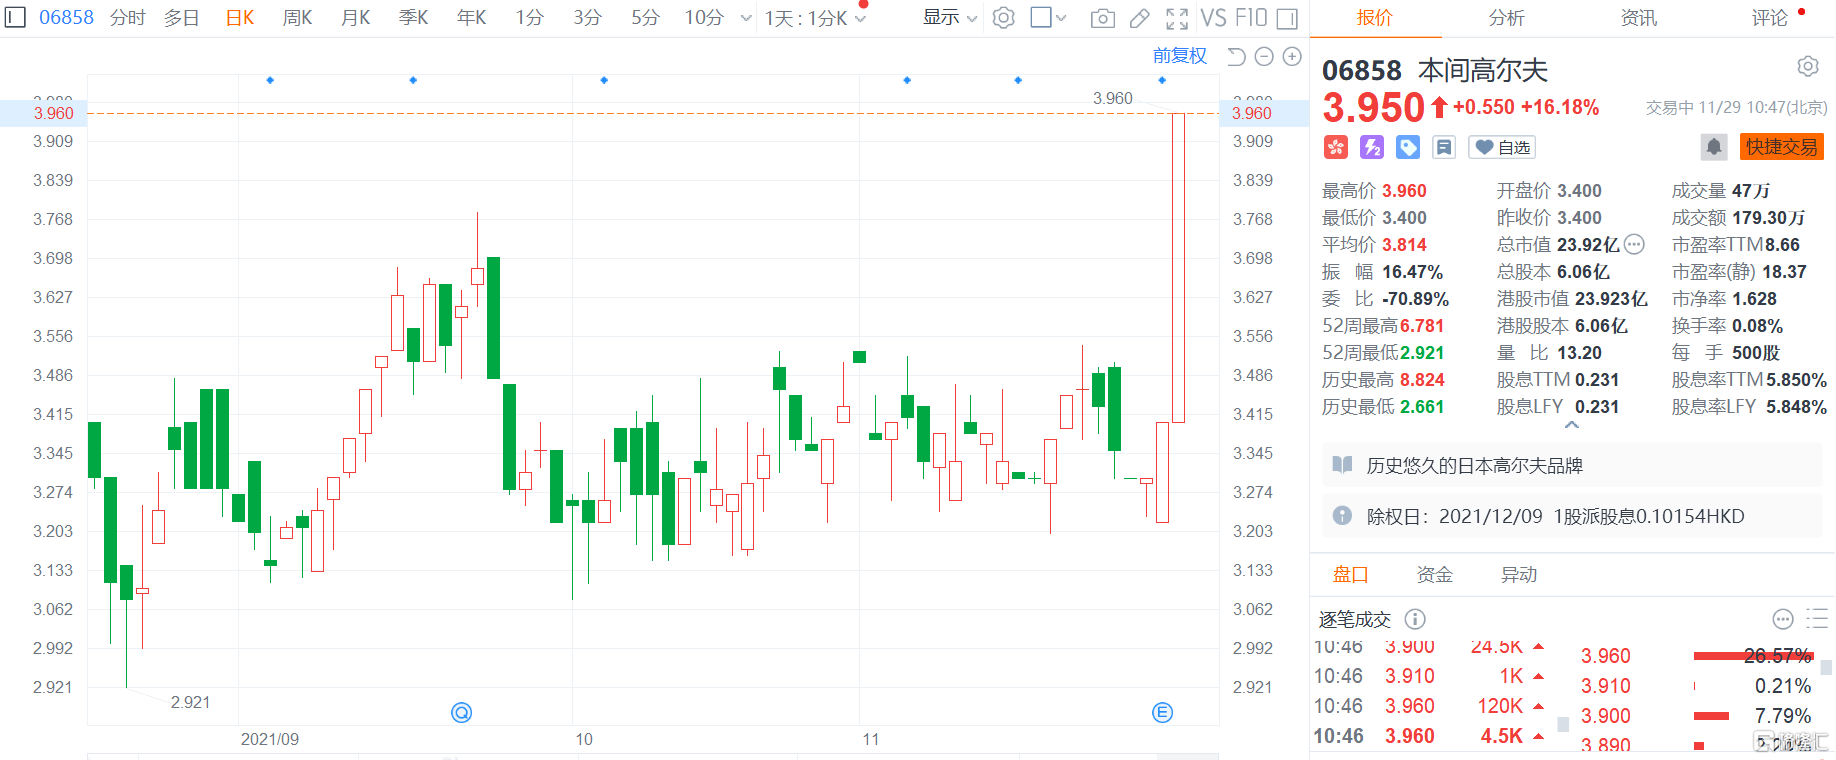
Task: Zoom out chart with minus icon
Action: pyautogui.click(x=1264, y=57)
